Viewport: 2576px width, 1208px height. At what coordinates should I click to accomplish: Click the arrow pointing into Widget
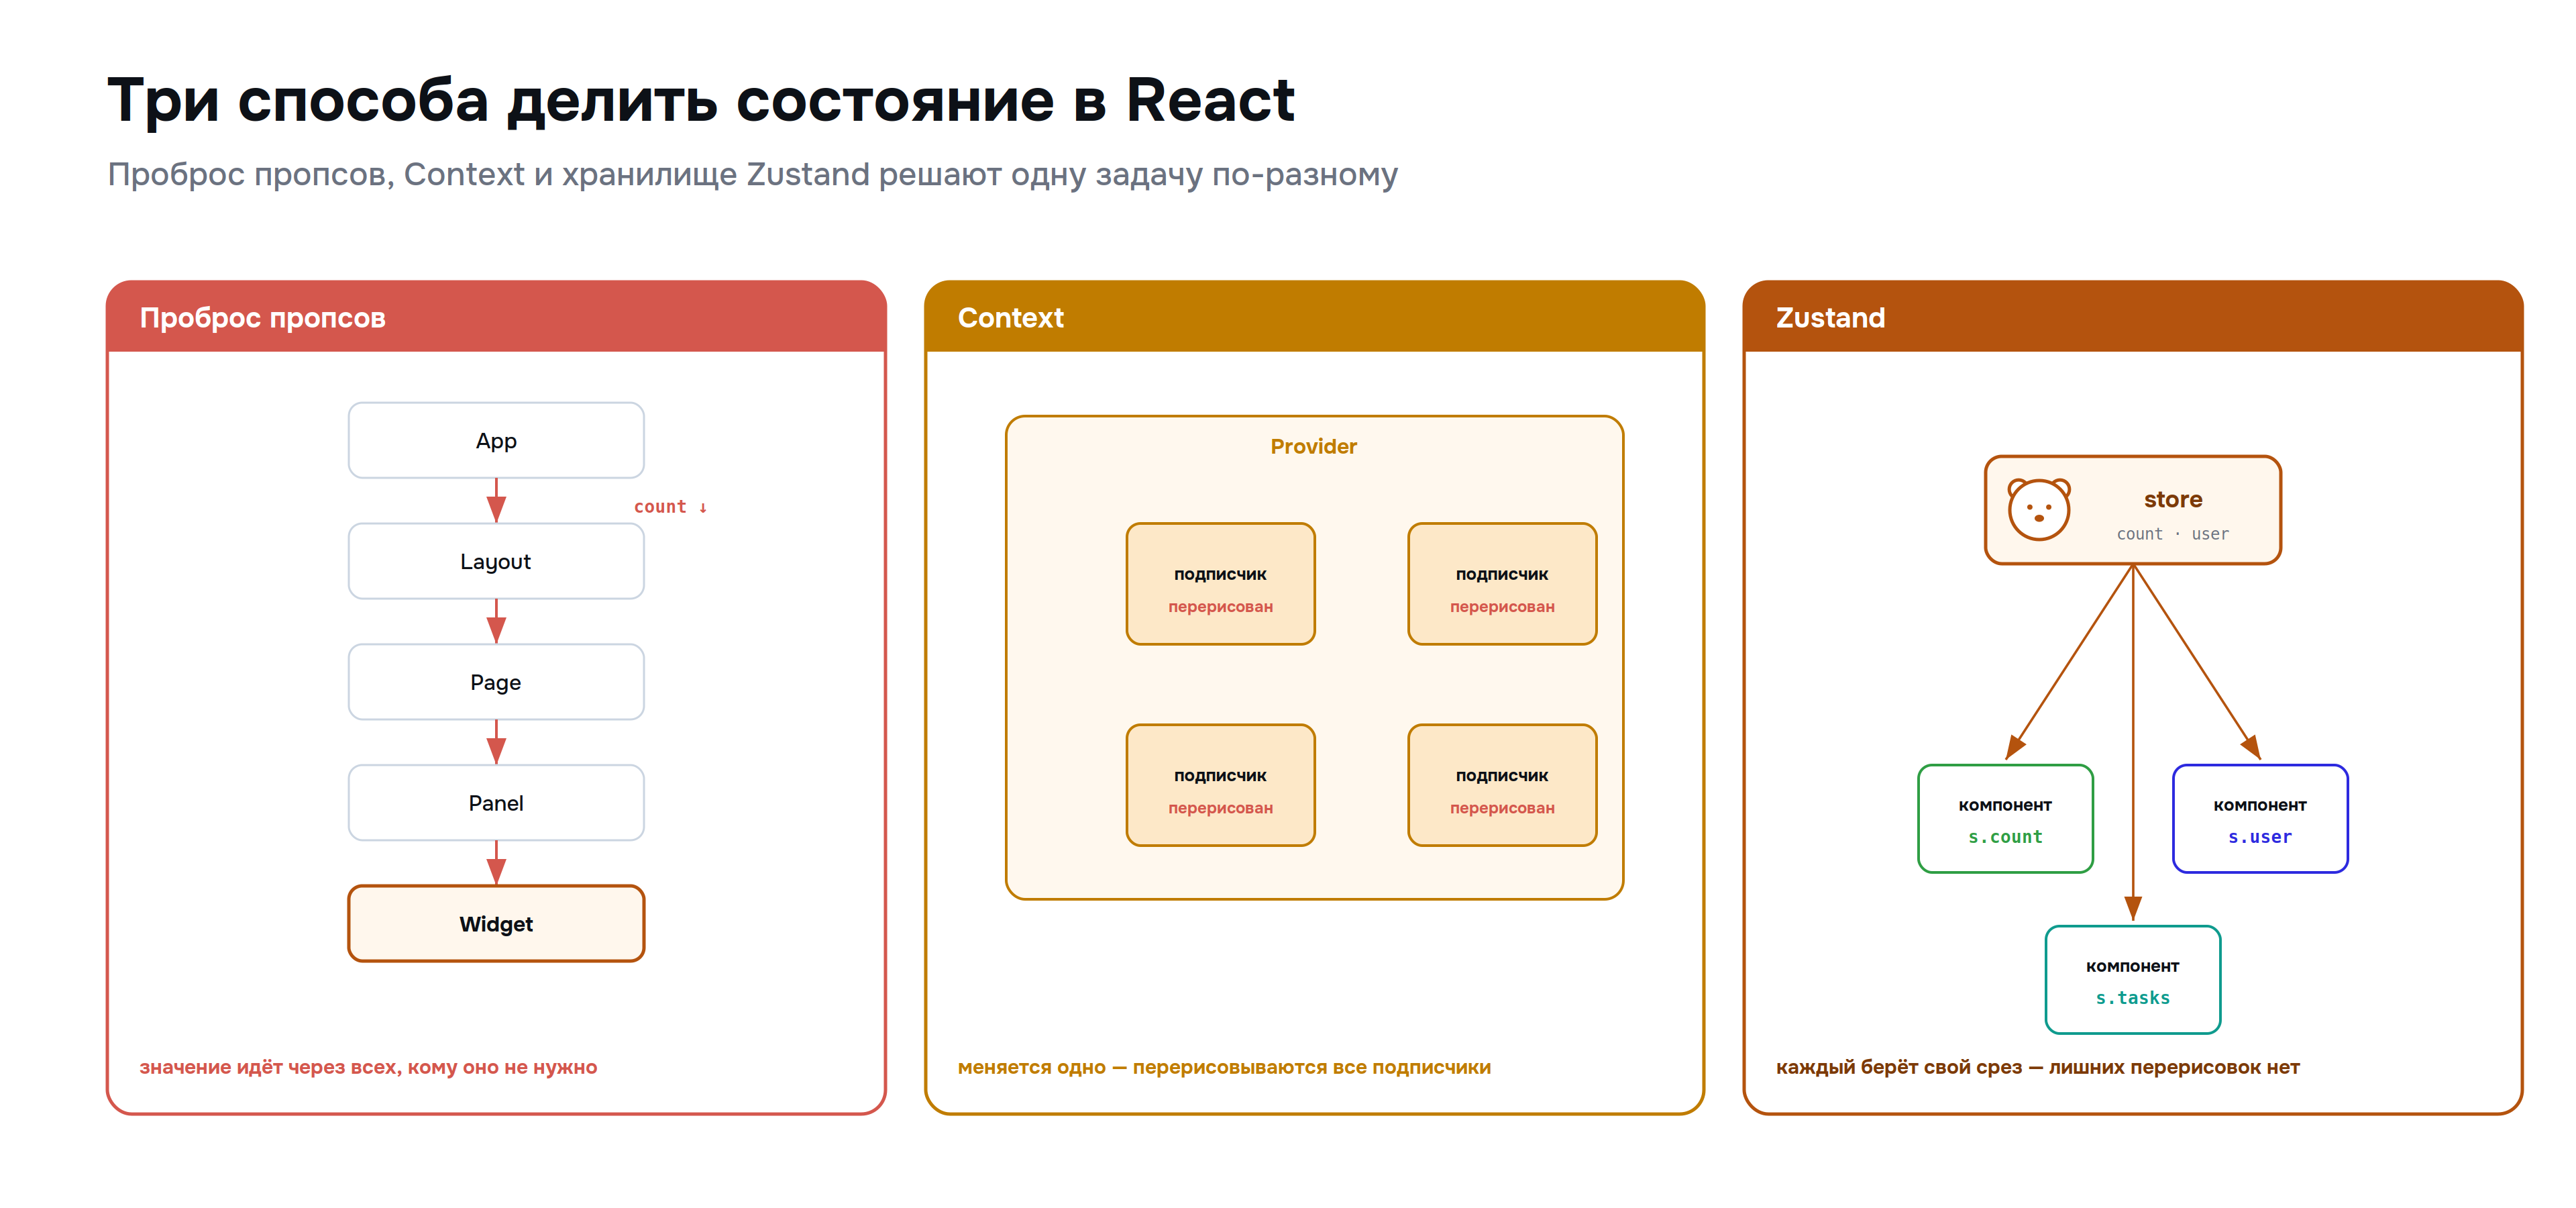pyautogui.click(x=496, y=863)
